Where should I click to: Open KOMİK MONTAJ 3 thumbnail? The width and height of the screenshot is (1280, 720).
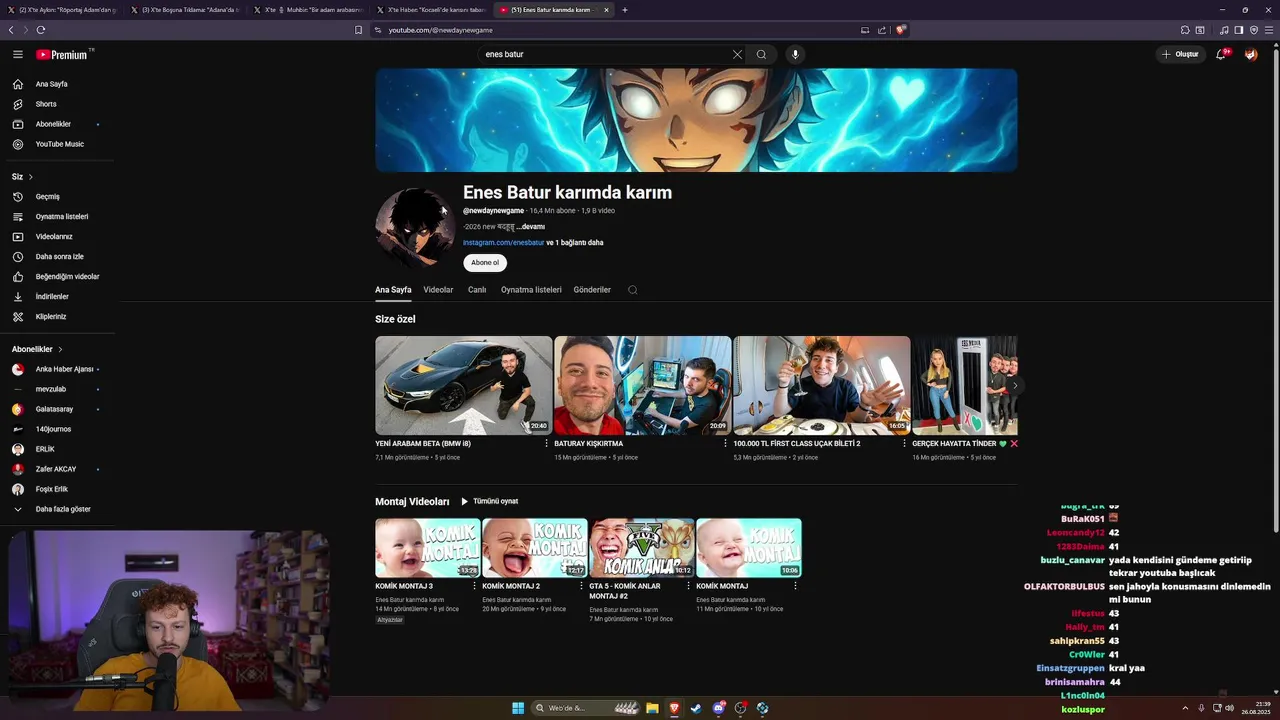[x=428, y=547]
